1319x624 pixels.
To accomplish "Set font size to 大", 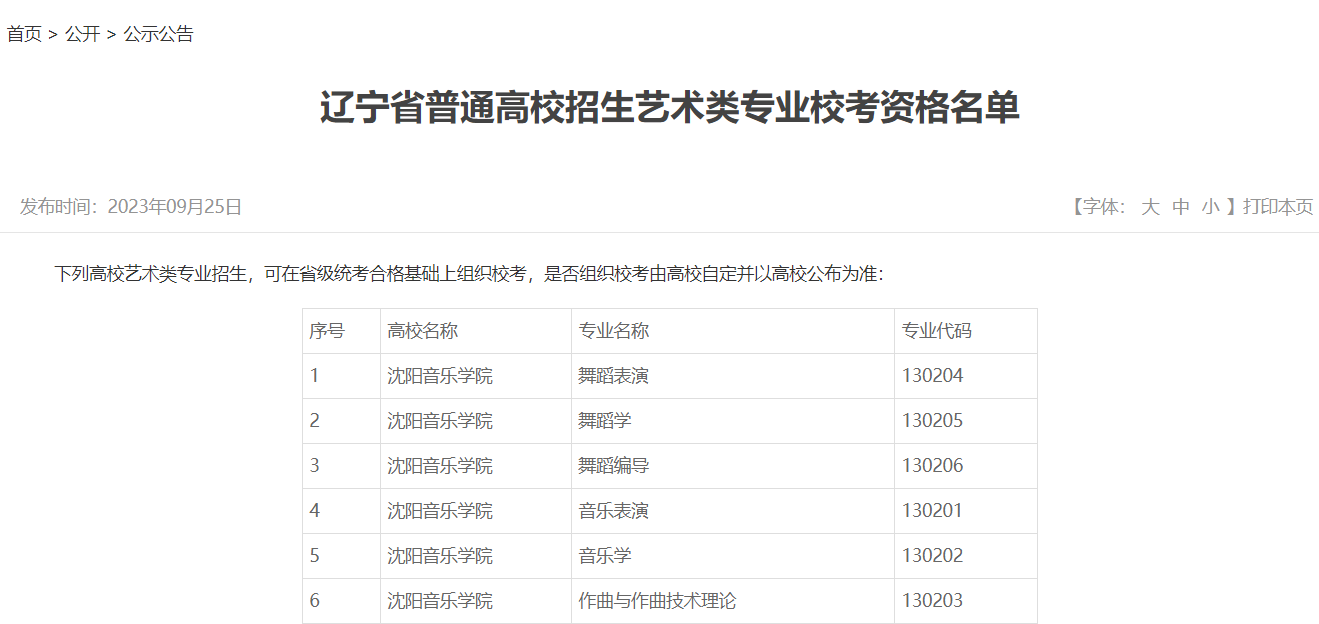I will tap(1149, 207).
